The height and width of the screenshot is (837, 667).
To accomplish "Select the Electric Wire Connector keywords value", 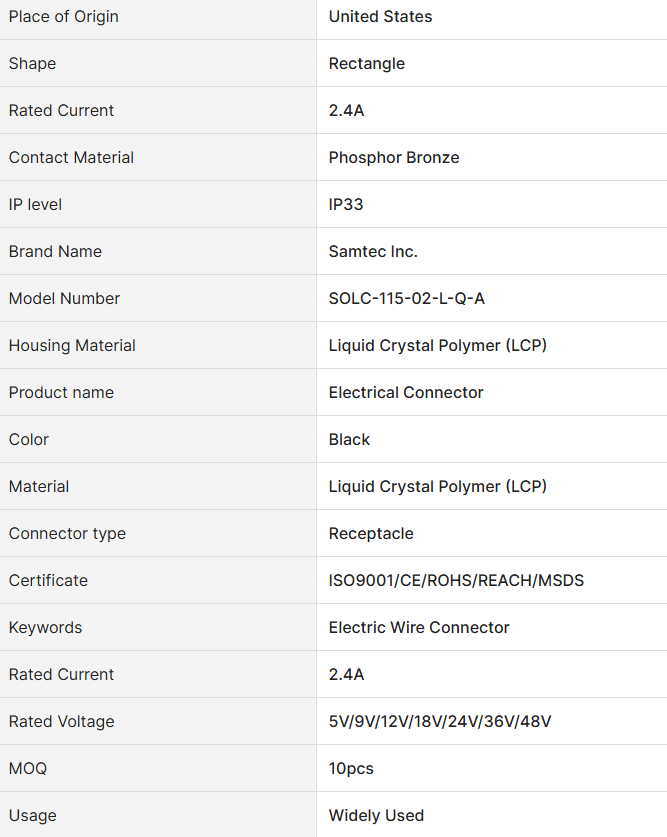I will [x=419, y=627].
